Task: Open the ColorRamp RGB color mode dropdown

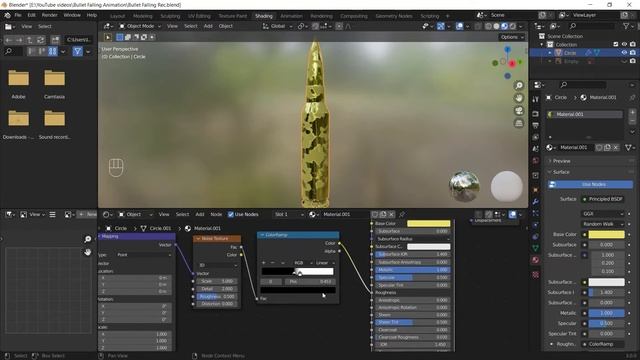Action: (303, 263)
